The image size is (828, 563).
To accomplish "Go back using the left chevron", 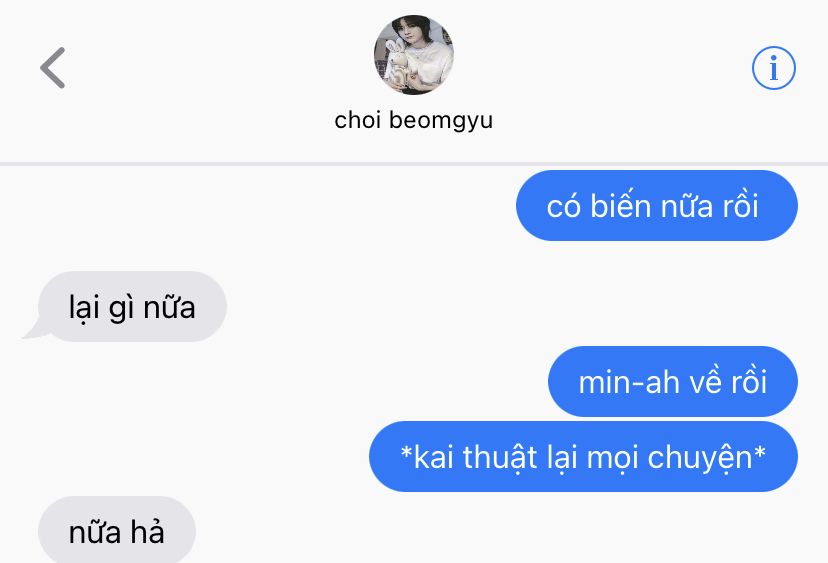I will 52,68.
